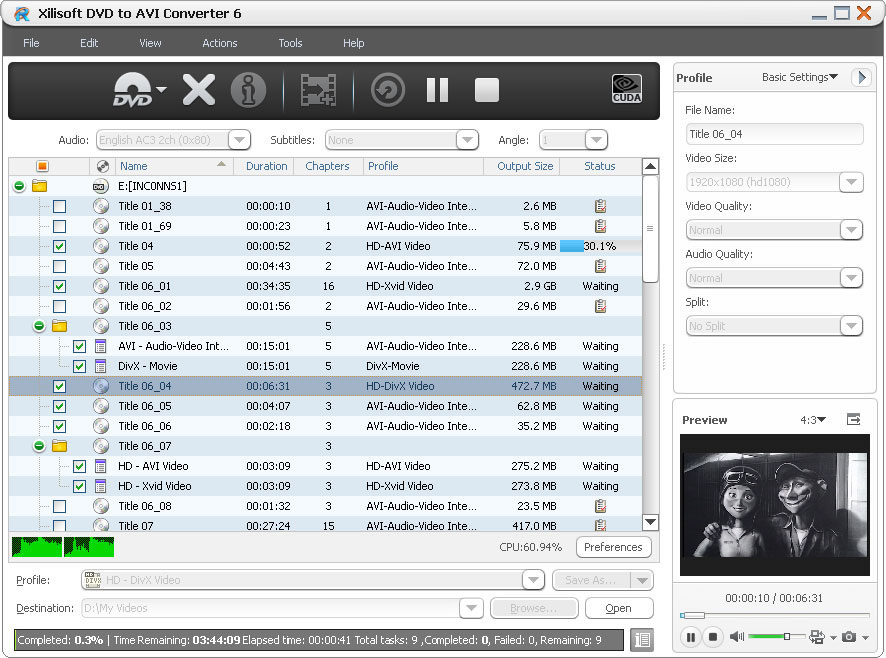The width and height of the screenshot is (886, 658).
Task: Check the Title 05 checkbox
Action: pyautogui.click(x=59, y=266)
